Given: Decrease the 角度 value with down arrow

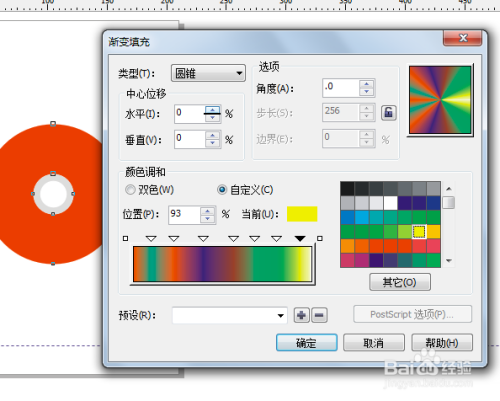Looking at the screenshot, I should (367, 92).
